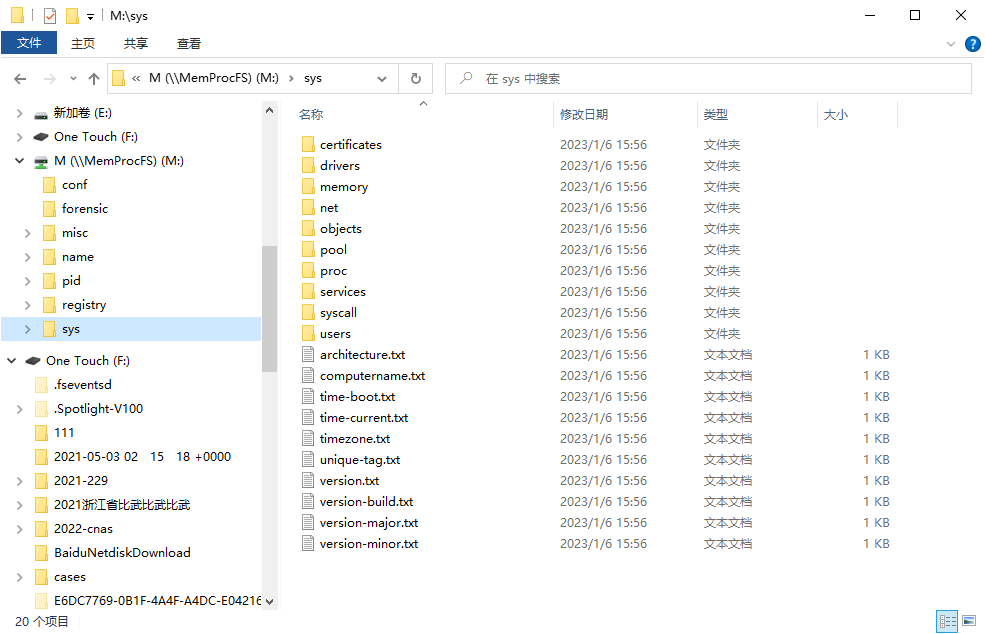The width and height of the screenshot is (985, 634).
Task: Switch to the 主页 ribbon tab
Action: pyautogui.click(x=83, y=43)
